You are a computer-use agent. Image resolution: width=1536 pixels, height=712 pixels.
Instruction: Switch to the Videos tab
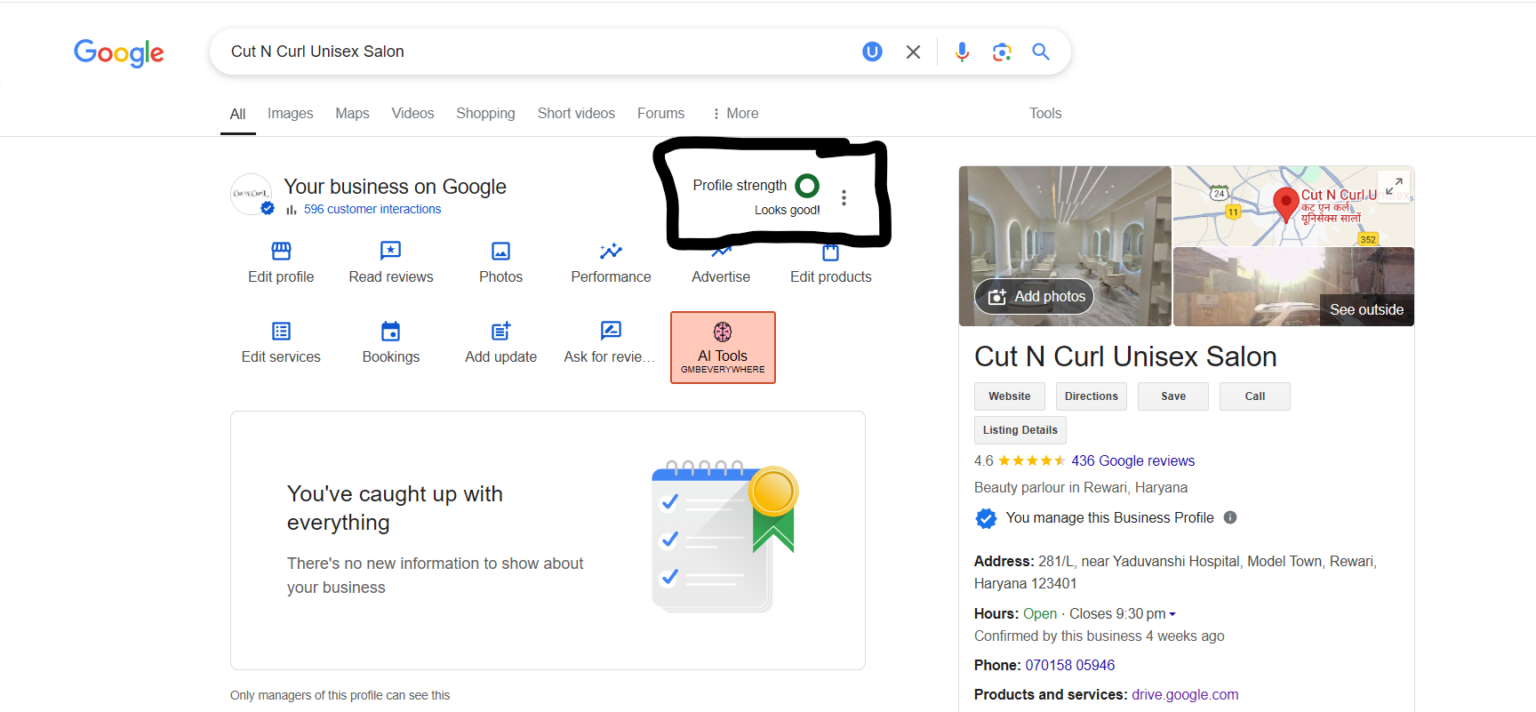point(413,113)
